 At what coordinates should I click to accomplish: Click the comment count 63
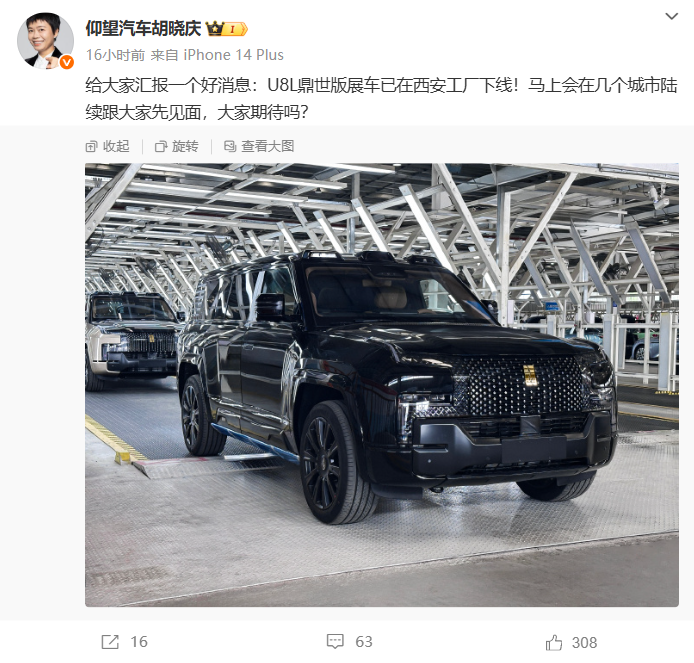[364, 642]
